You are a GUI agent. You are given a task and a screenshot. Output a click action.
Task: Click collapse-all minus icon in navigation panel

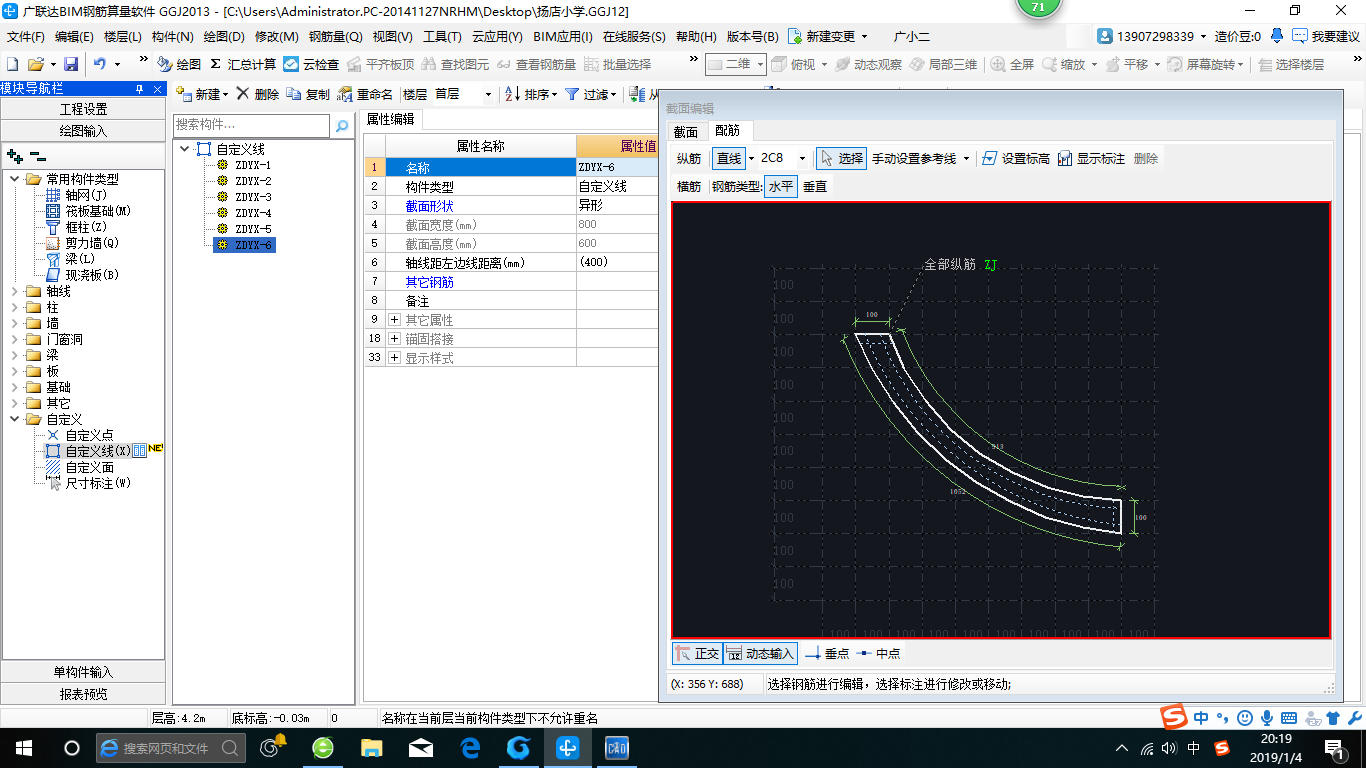tap(37, 156)
